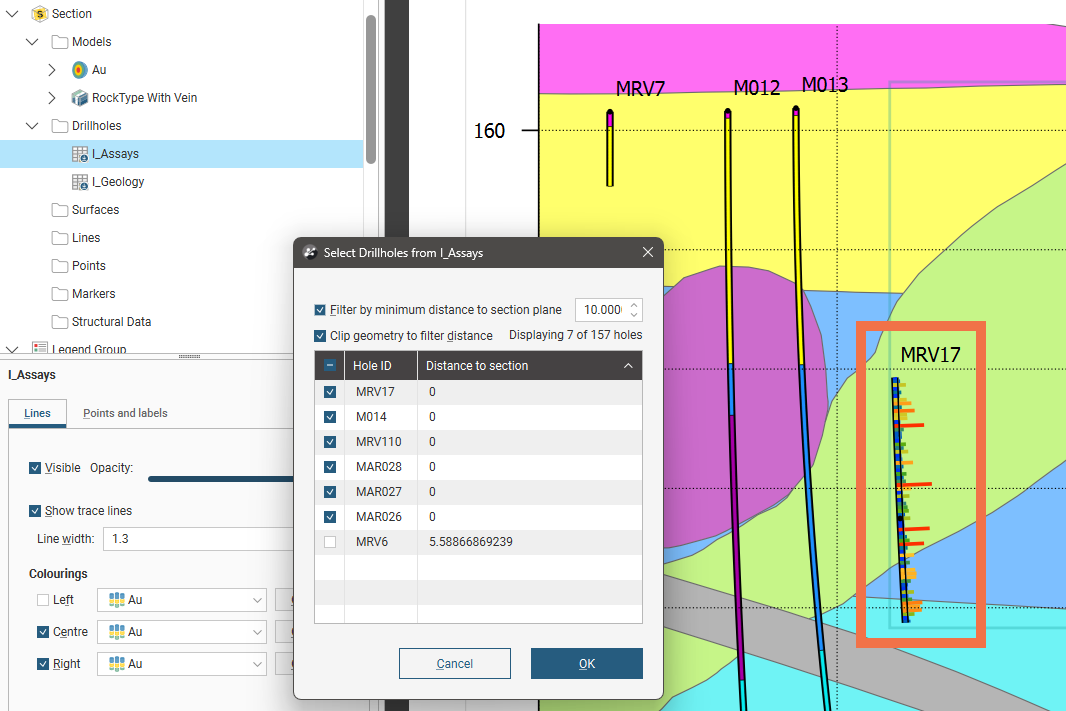Select the I_Assays table icon
This screenshot has width=1066, height=711.
[80, 154]
